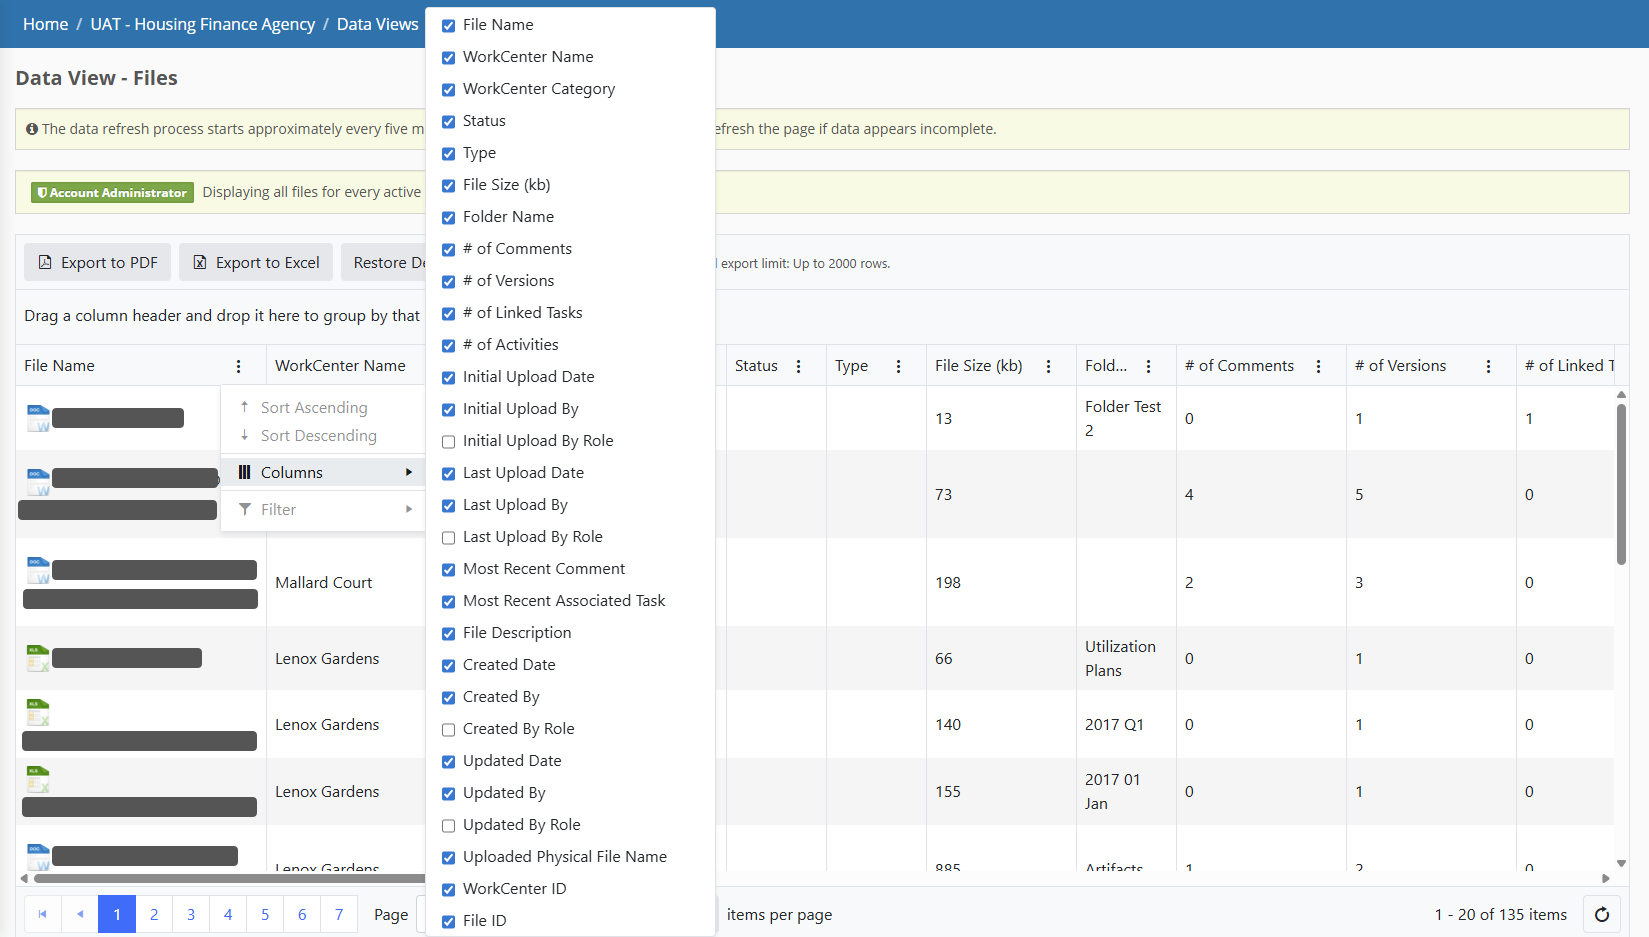
Task: Go to previous page arrow
Action: point(80,914)
